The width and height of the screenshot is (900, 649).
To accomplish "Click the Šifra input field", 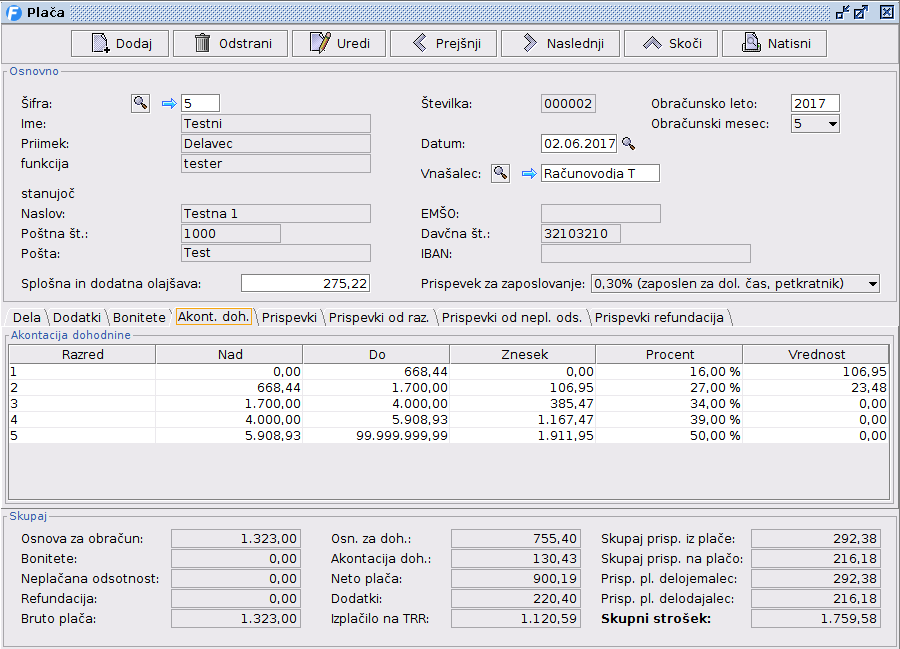I will click(200, 103).
